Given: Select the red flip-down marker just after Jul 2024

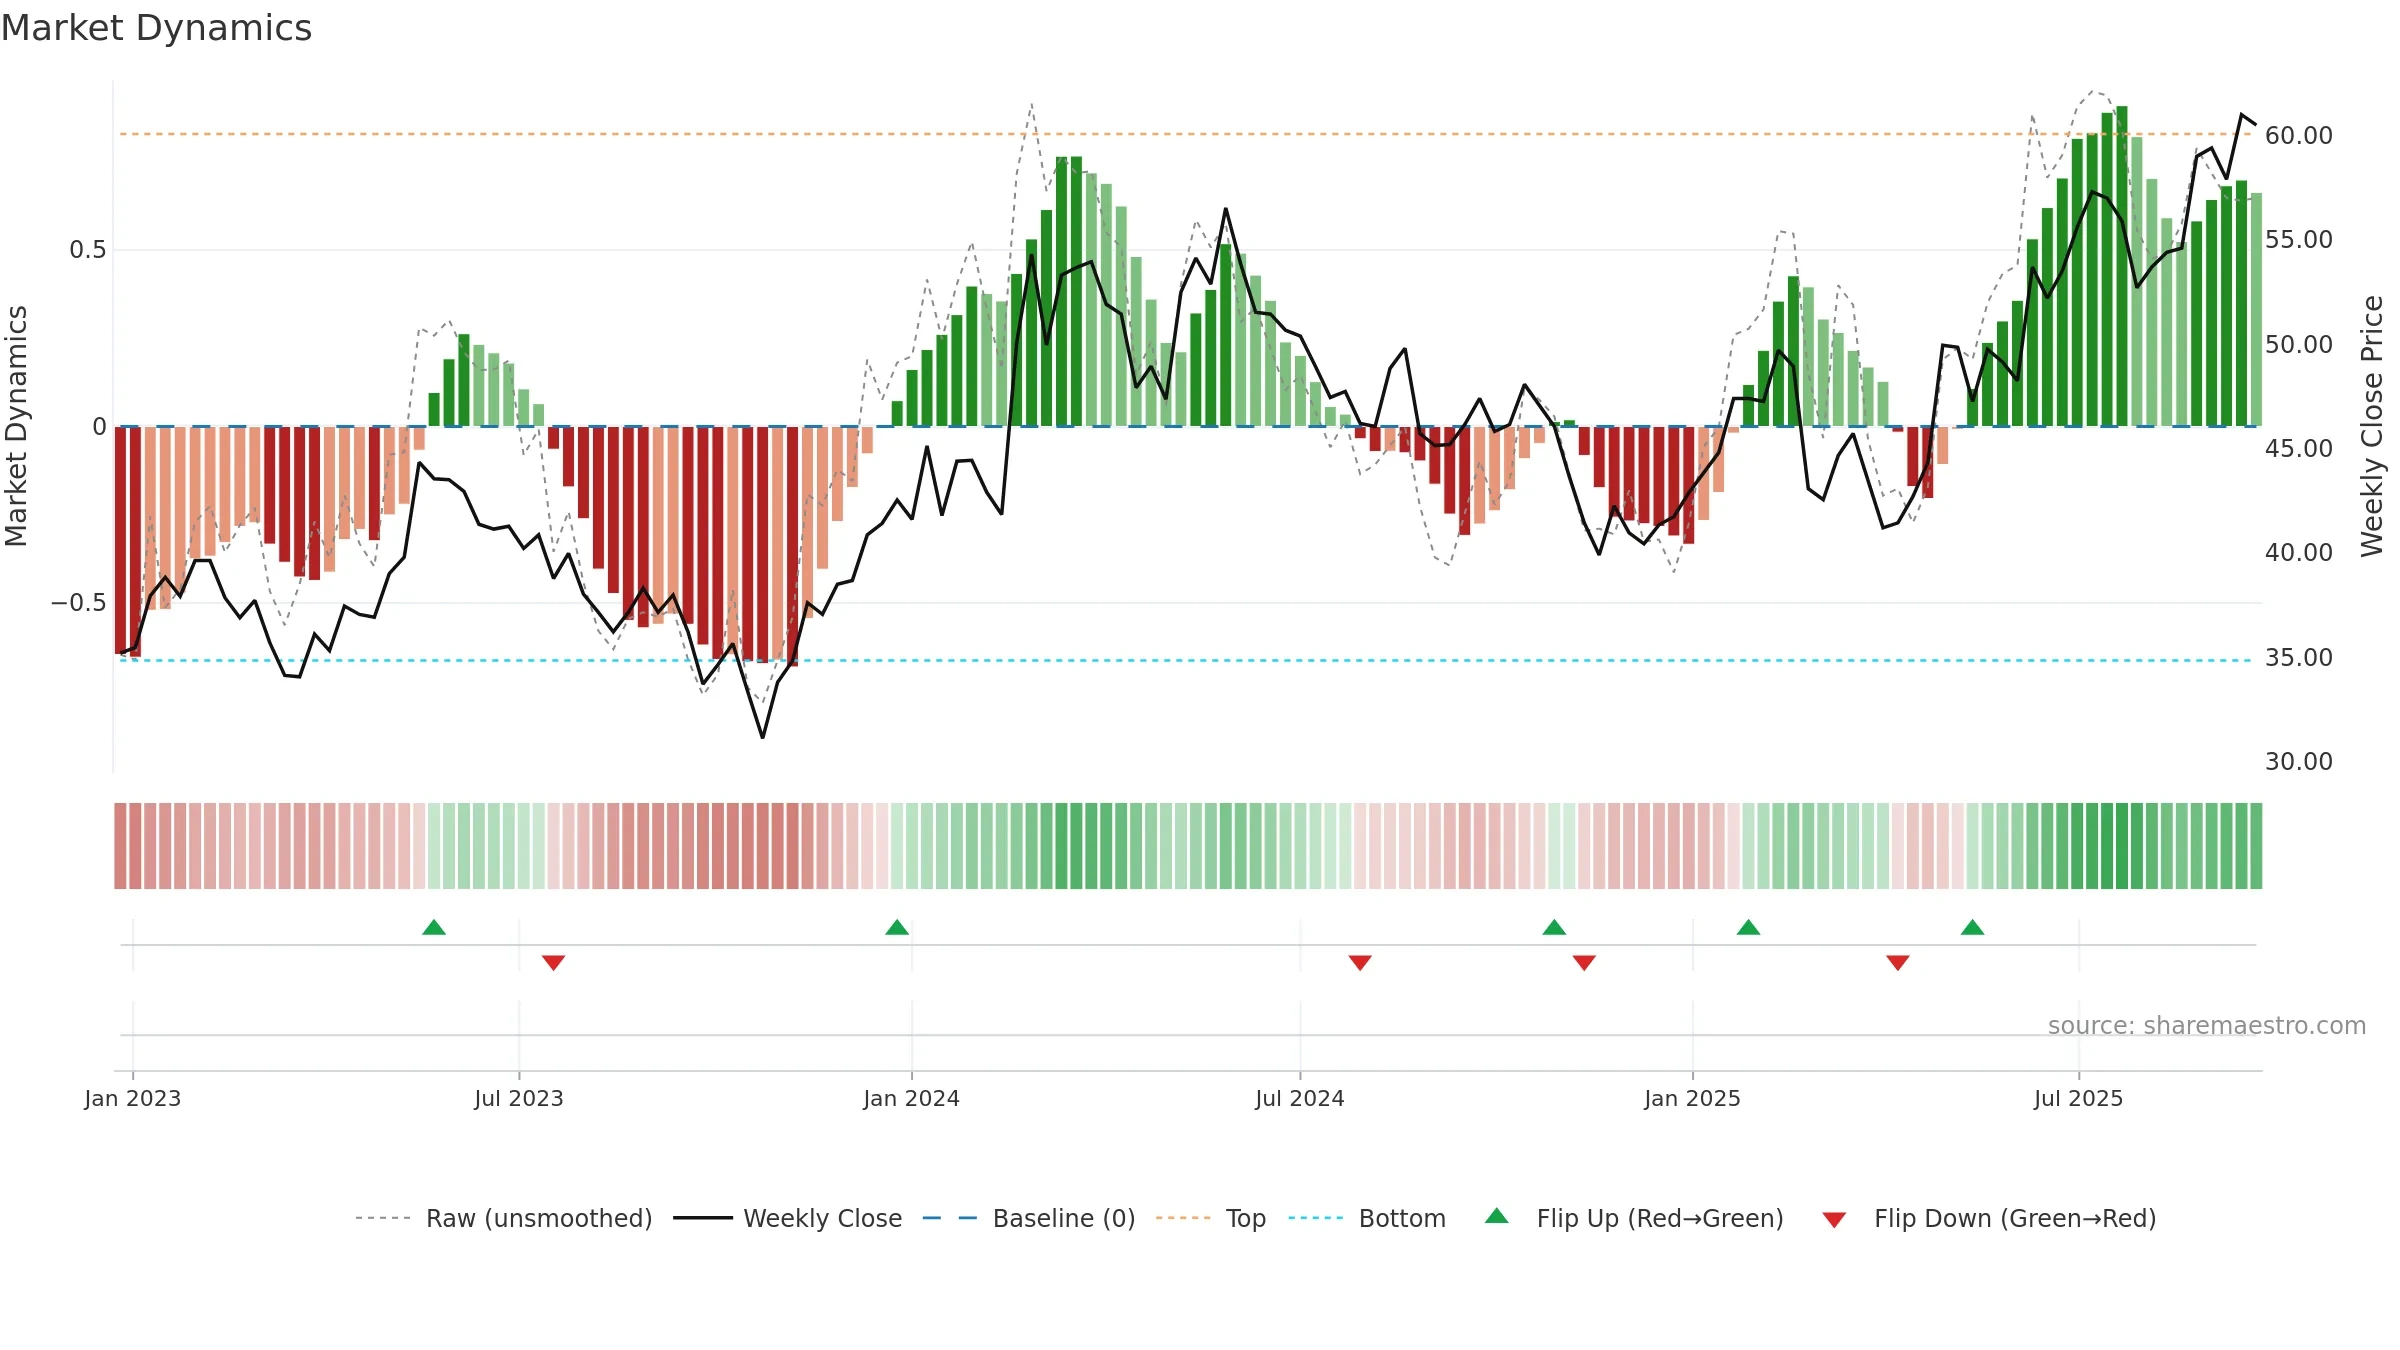Looking at the screenshot, I should coord(1360,963).
